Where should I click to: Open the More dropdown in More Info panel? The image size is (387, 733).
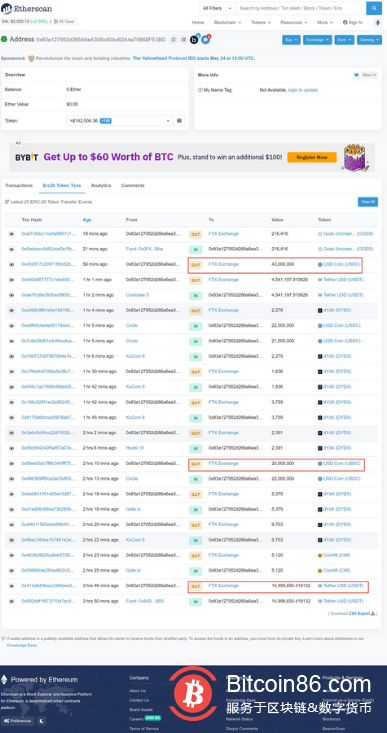click(369, 75)
